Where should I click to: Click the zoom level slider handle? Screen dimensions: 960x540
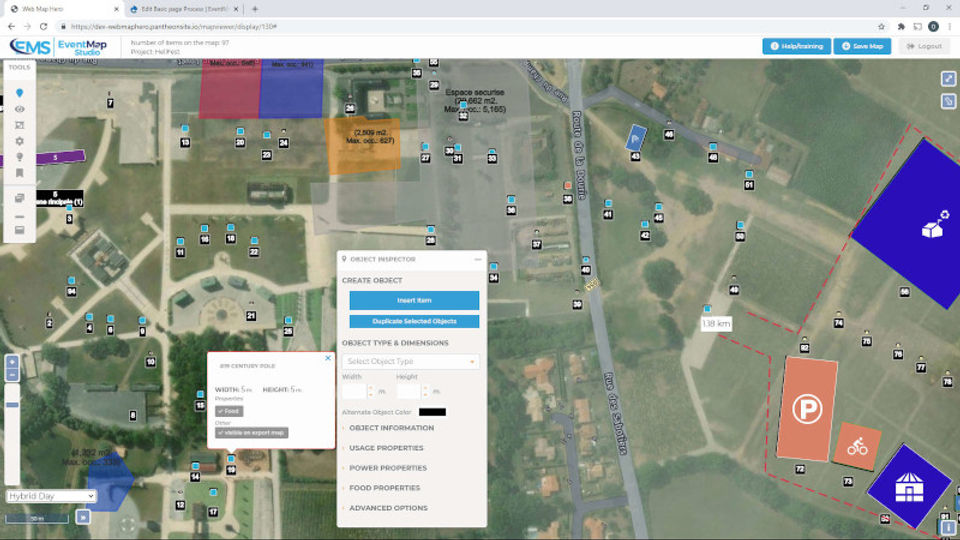coord(12,405)
